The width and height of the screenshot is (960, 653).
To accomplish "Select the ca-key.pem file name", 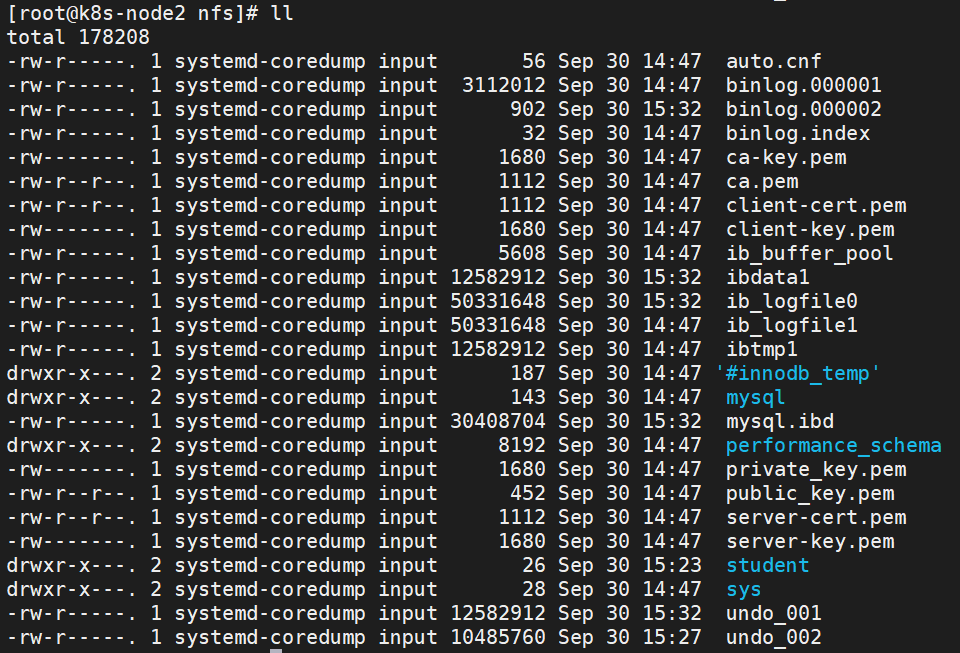I will pyautogui.click(x=785, y=158).
